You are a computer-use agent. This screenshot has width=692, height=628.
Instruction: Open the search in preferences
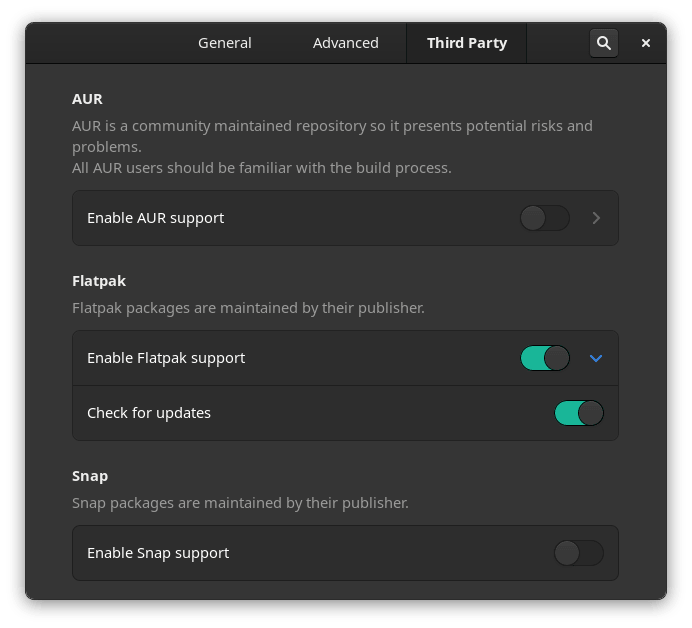(603, 43)
